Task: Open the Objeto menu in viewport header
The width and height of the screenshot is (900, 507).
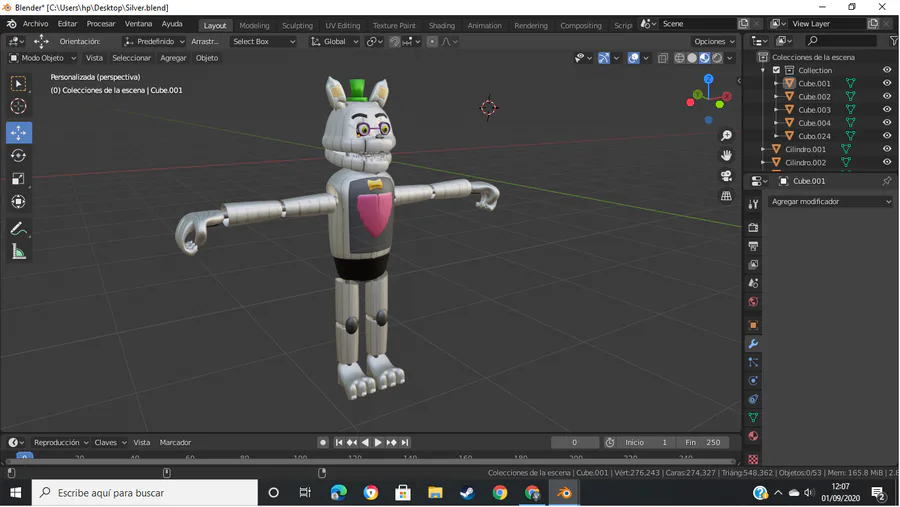Action: 207,58
